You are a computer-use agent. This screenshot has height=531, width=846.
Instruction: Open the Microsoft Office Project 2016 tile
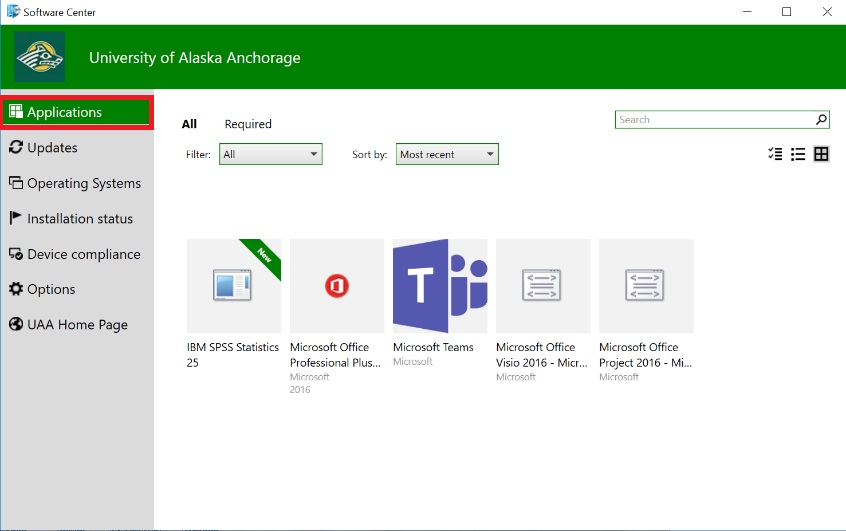click(x=645, y=286)
